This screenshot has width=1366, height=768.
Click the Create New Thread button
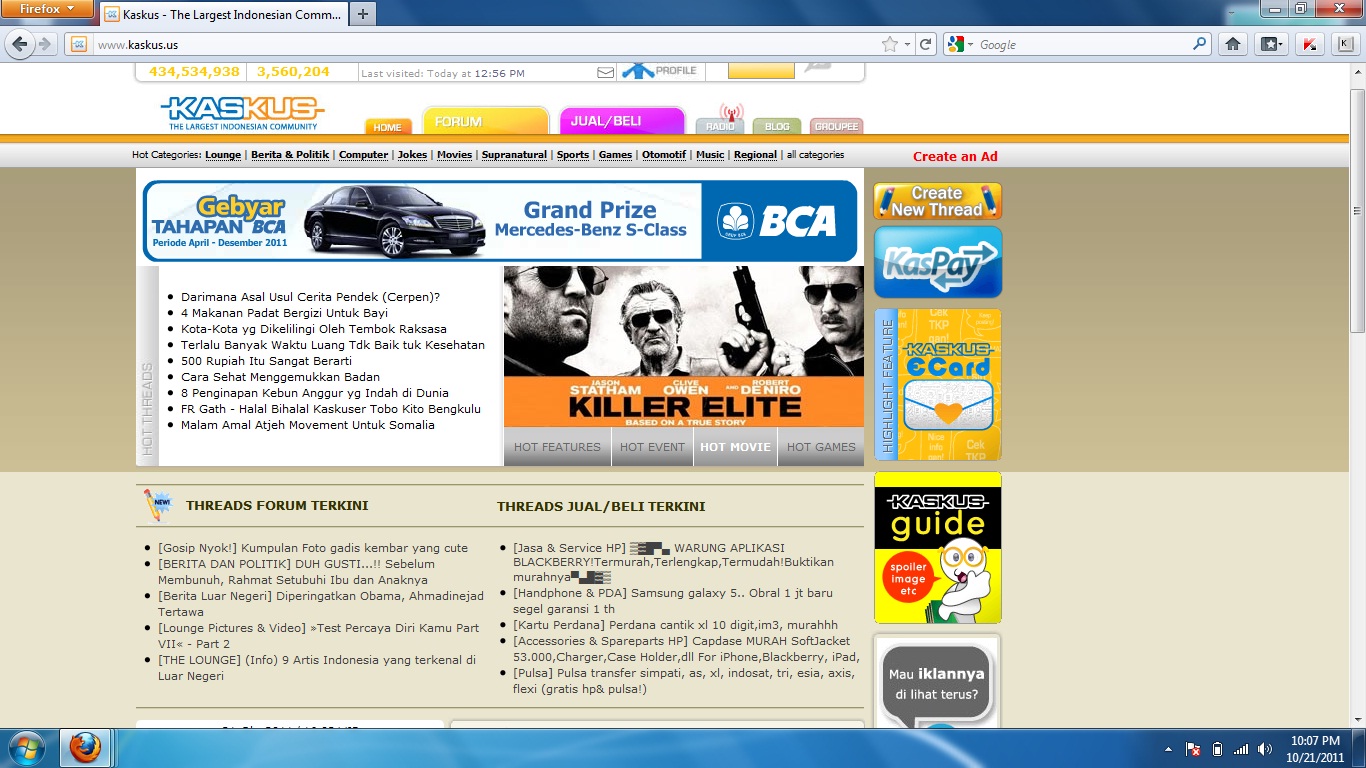[x=937, y=201]
